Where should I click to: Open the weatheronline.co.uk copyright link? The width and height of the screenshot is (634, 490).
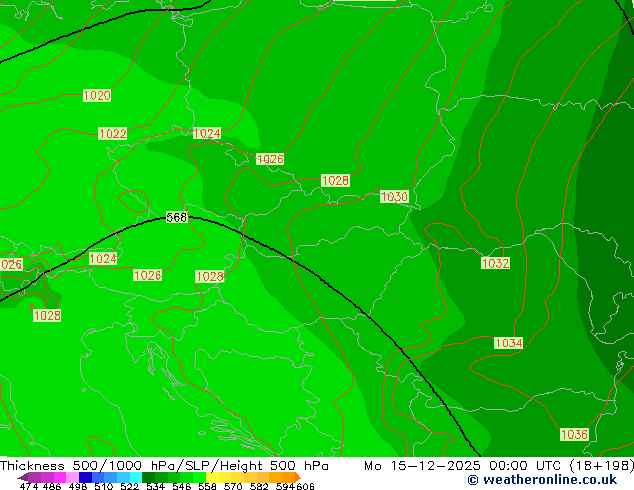(x=542, y=480)
